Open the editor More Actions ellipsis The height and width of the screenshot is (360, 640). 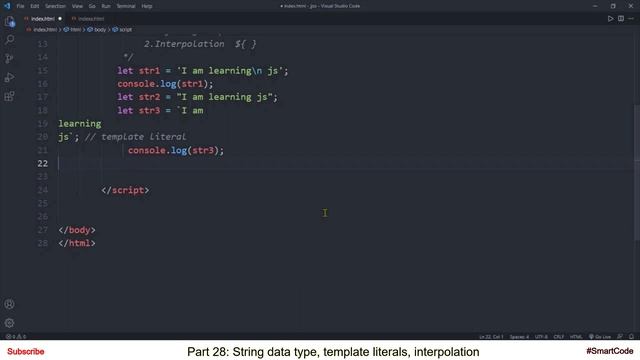631,19
